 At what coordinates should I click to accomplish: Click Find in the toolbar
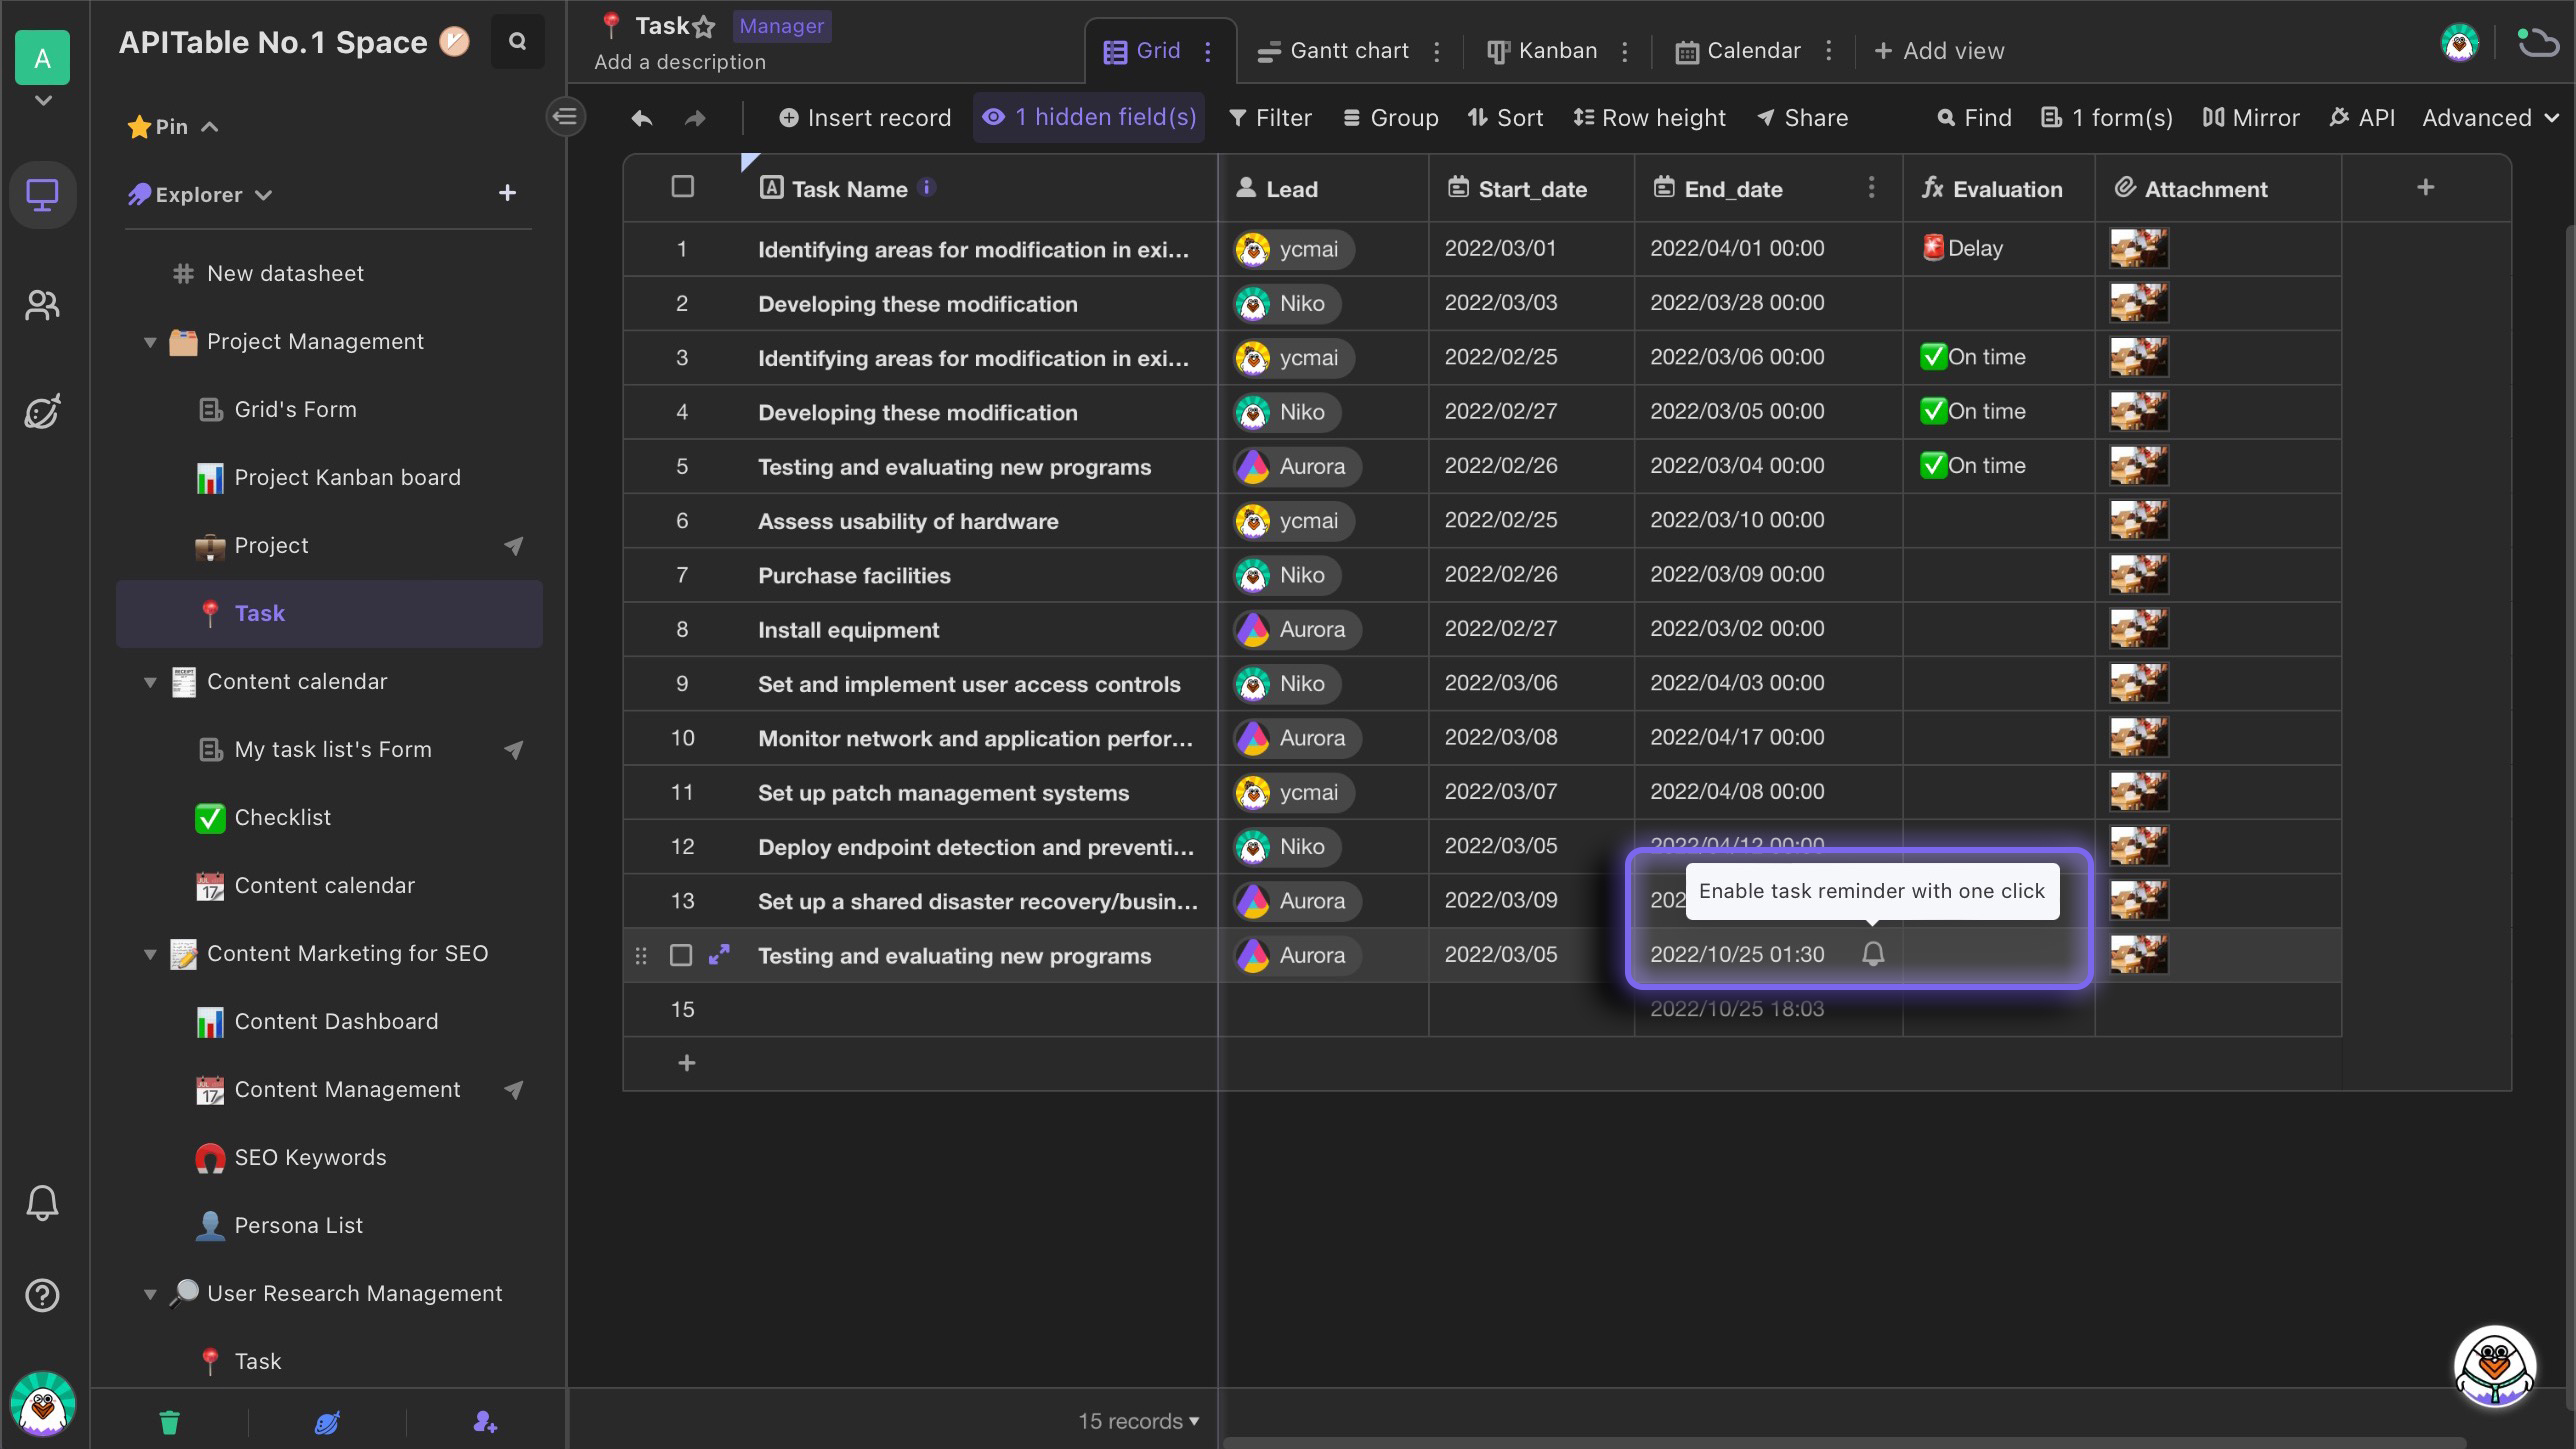click(x=1974, y=118)
